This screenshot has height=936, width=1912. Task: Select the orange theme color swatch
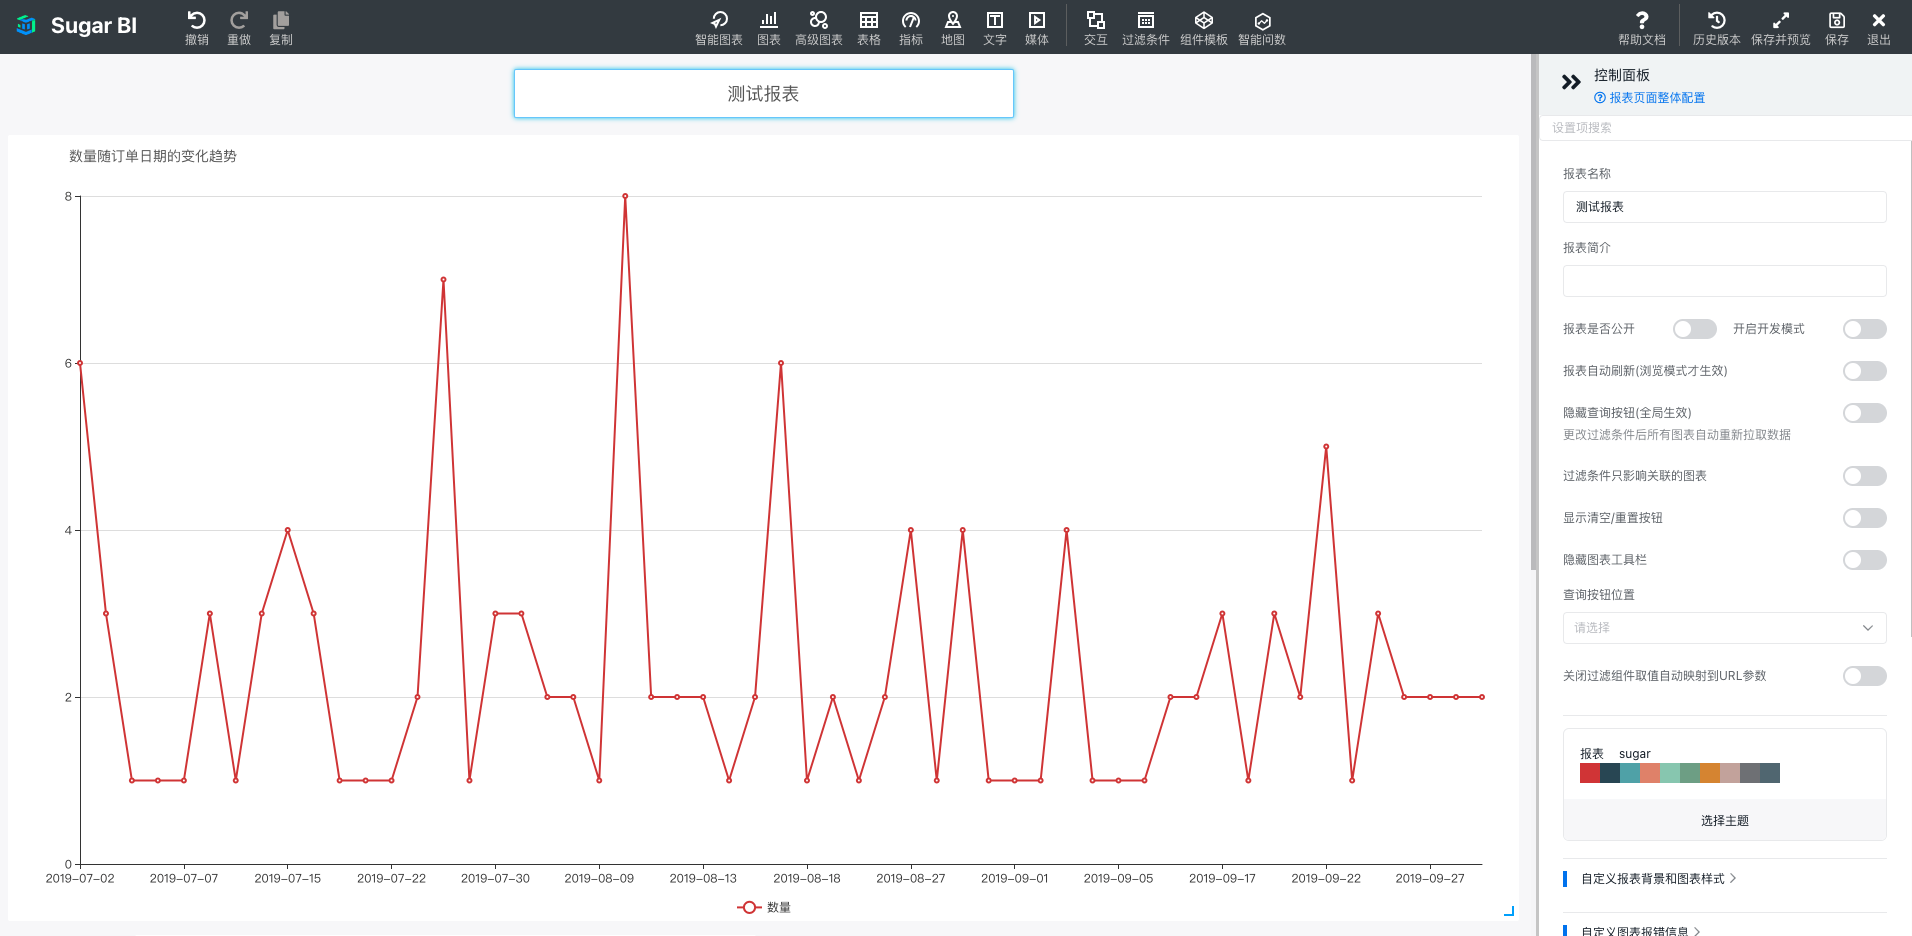pyautogui.click(x=1710, y=773)
